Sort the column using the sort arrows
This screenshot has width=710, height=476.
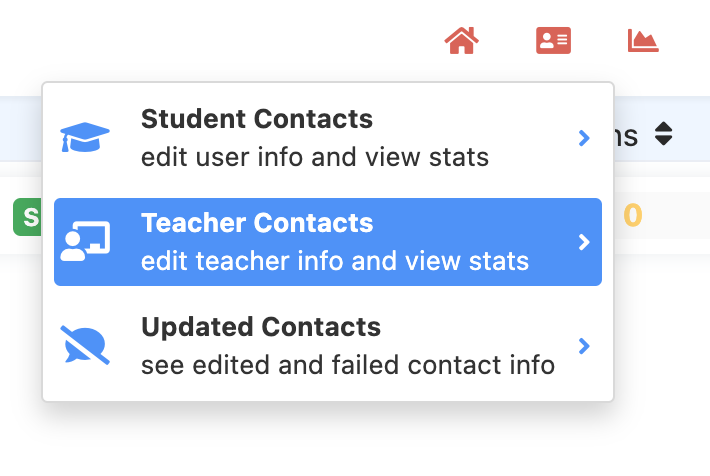[664, 134]
